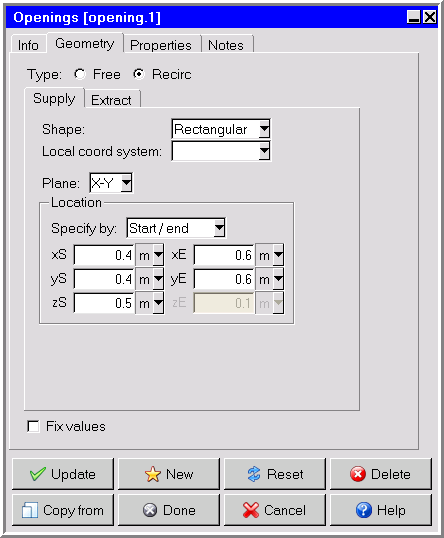This screenshot has height=538, width=444.
Task: Enable the Fix values checkbox
Action: pos(33,426)
